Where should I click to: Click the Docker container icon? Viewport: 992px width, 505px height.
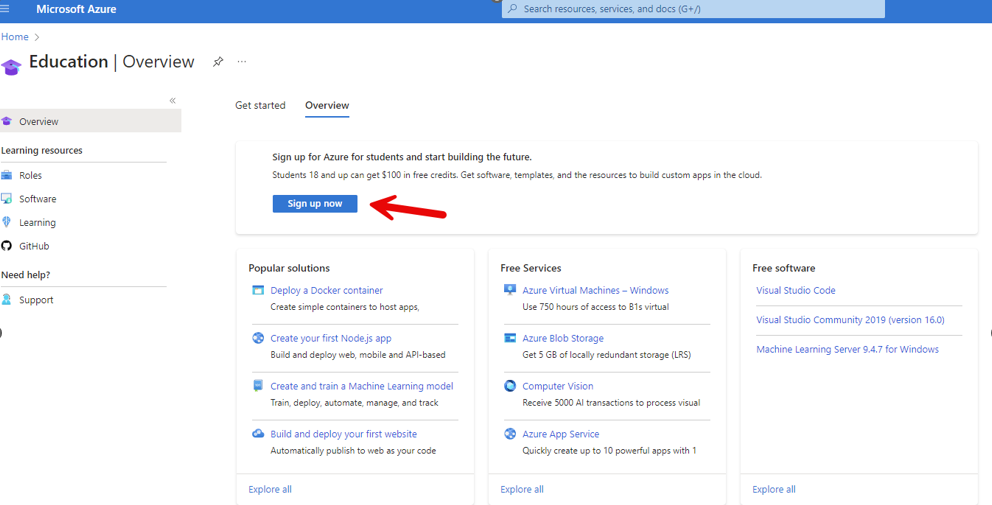258,290
